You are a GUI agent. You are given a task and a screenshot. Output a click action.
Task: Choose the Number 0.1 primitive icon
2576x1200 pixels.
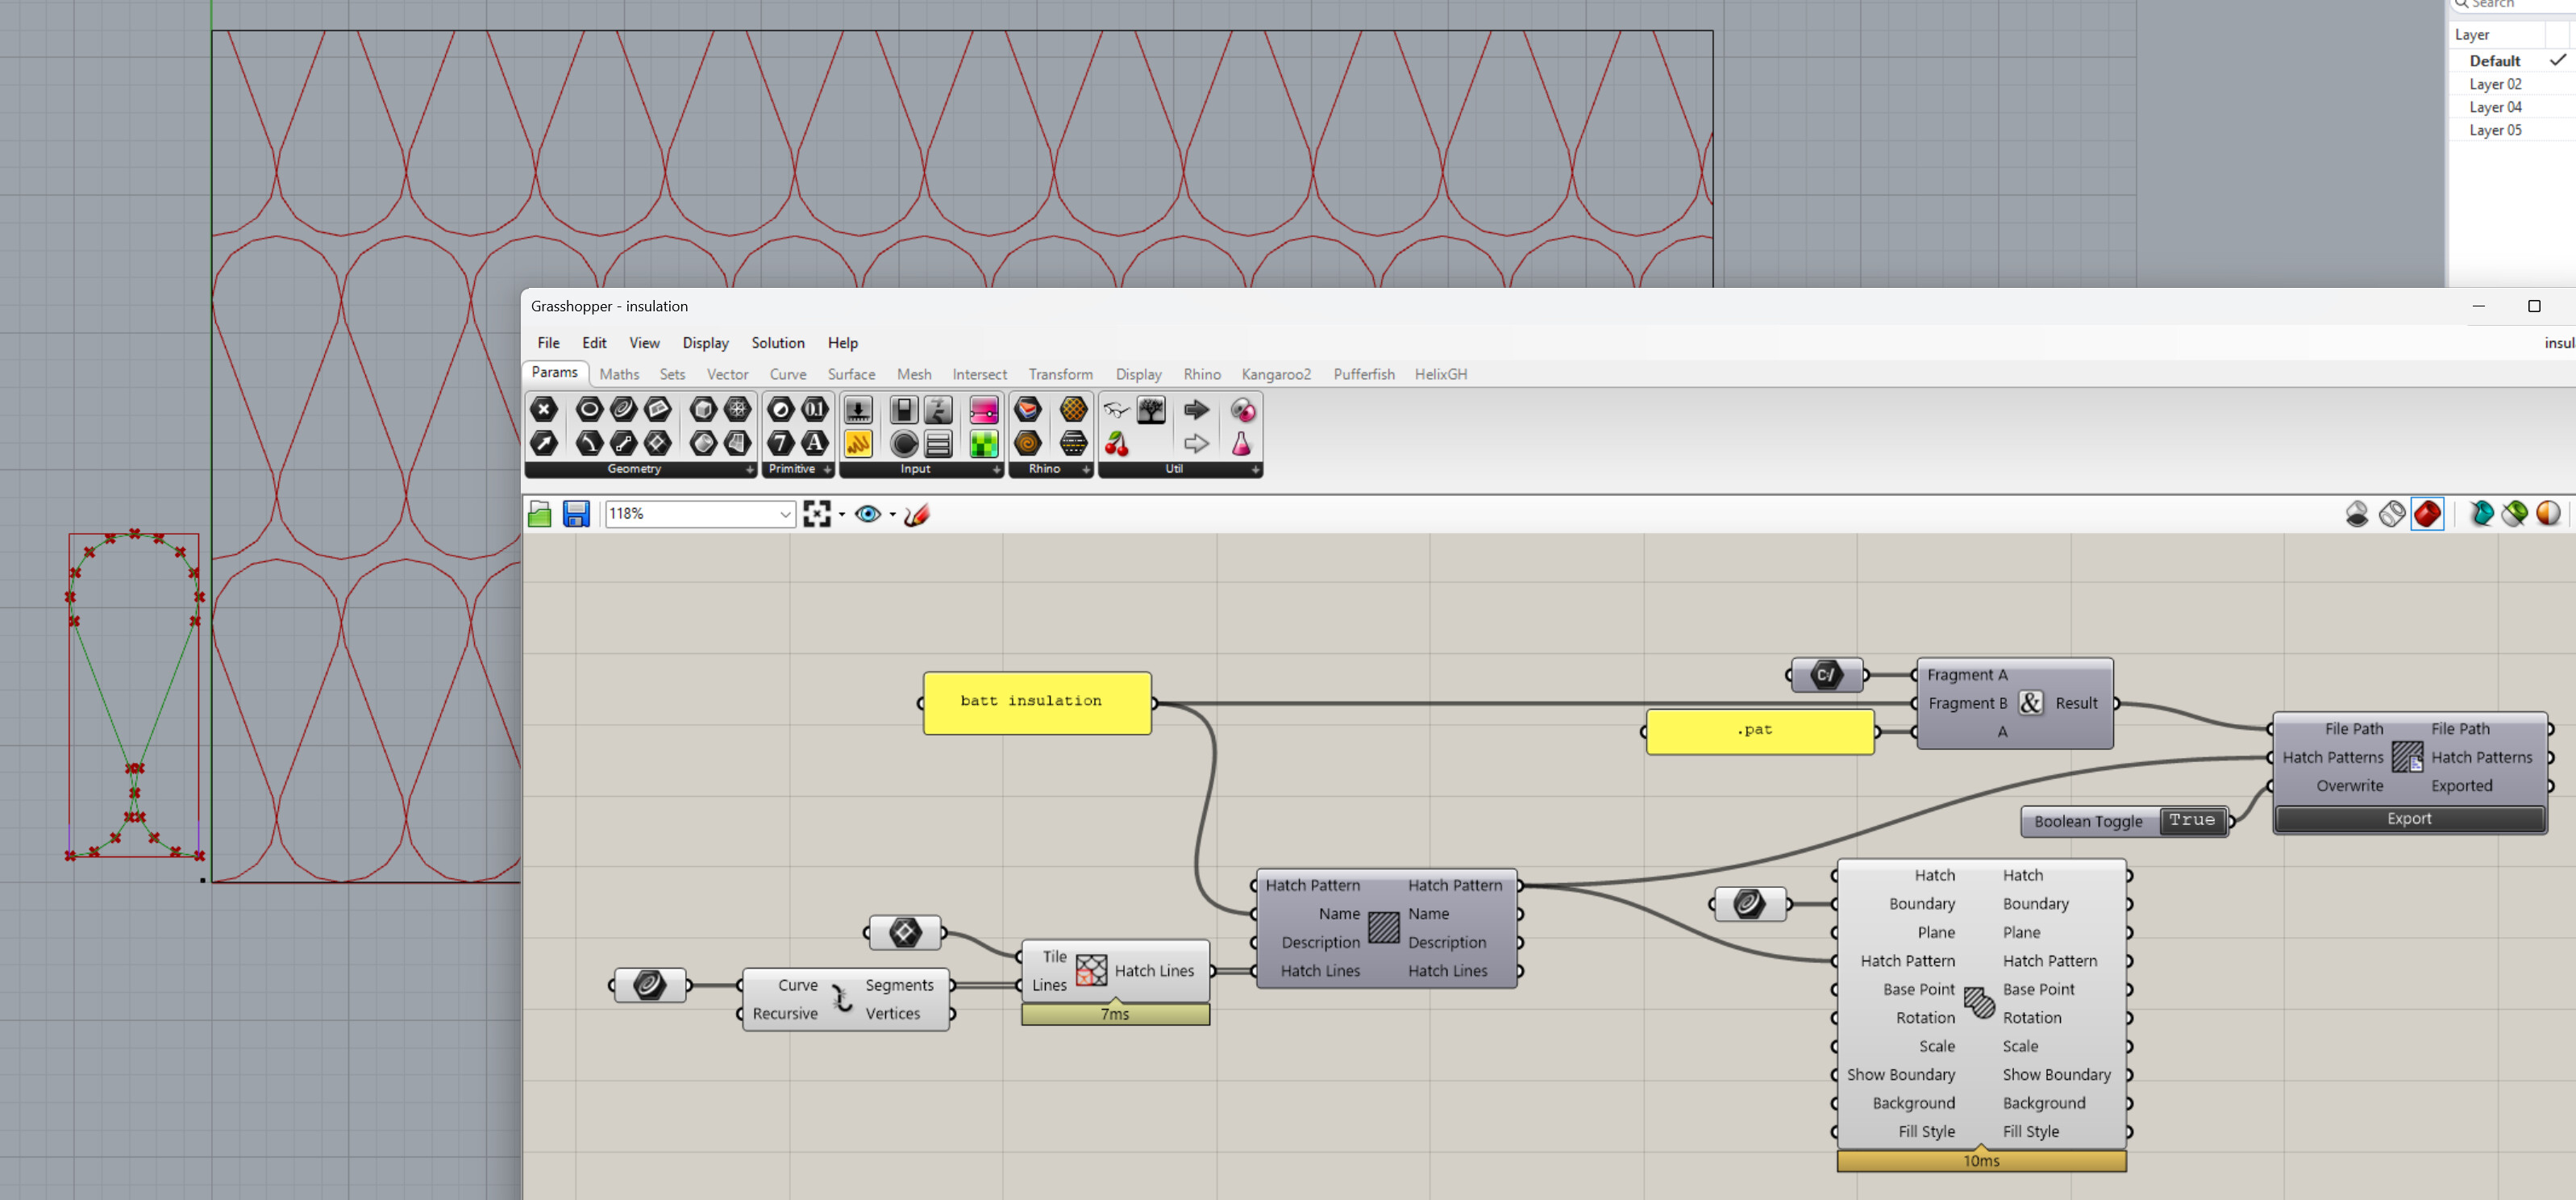pos(815,409)
